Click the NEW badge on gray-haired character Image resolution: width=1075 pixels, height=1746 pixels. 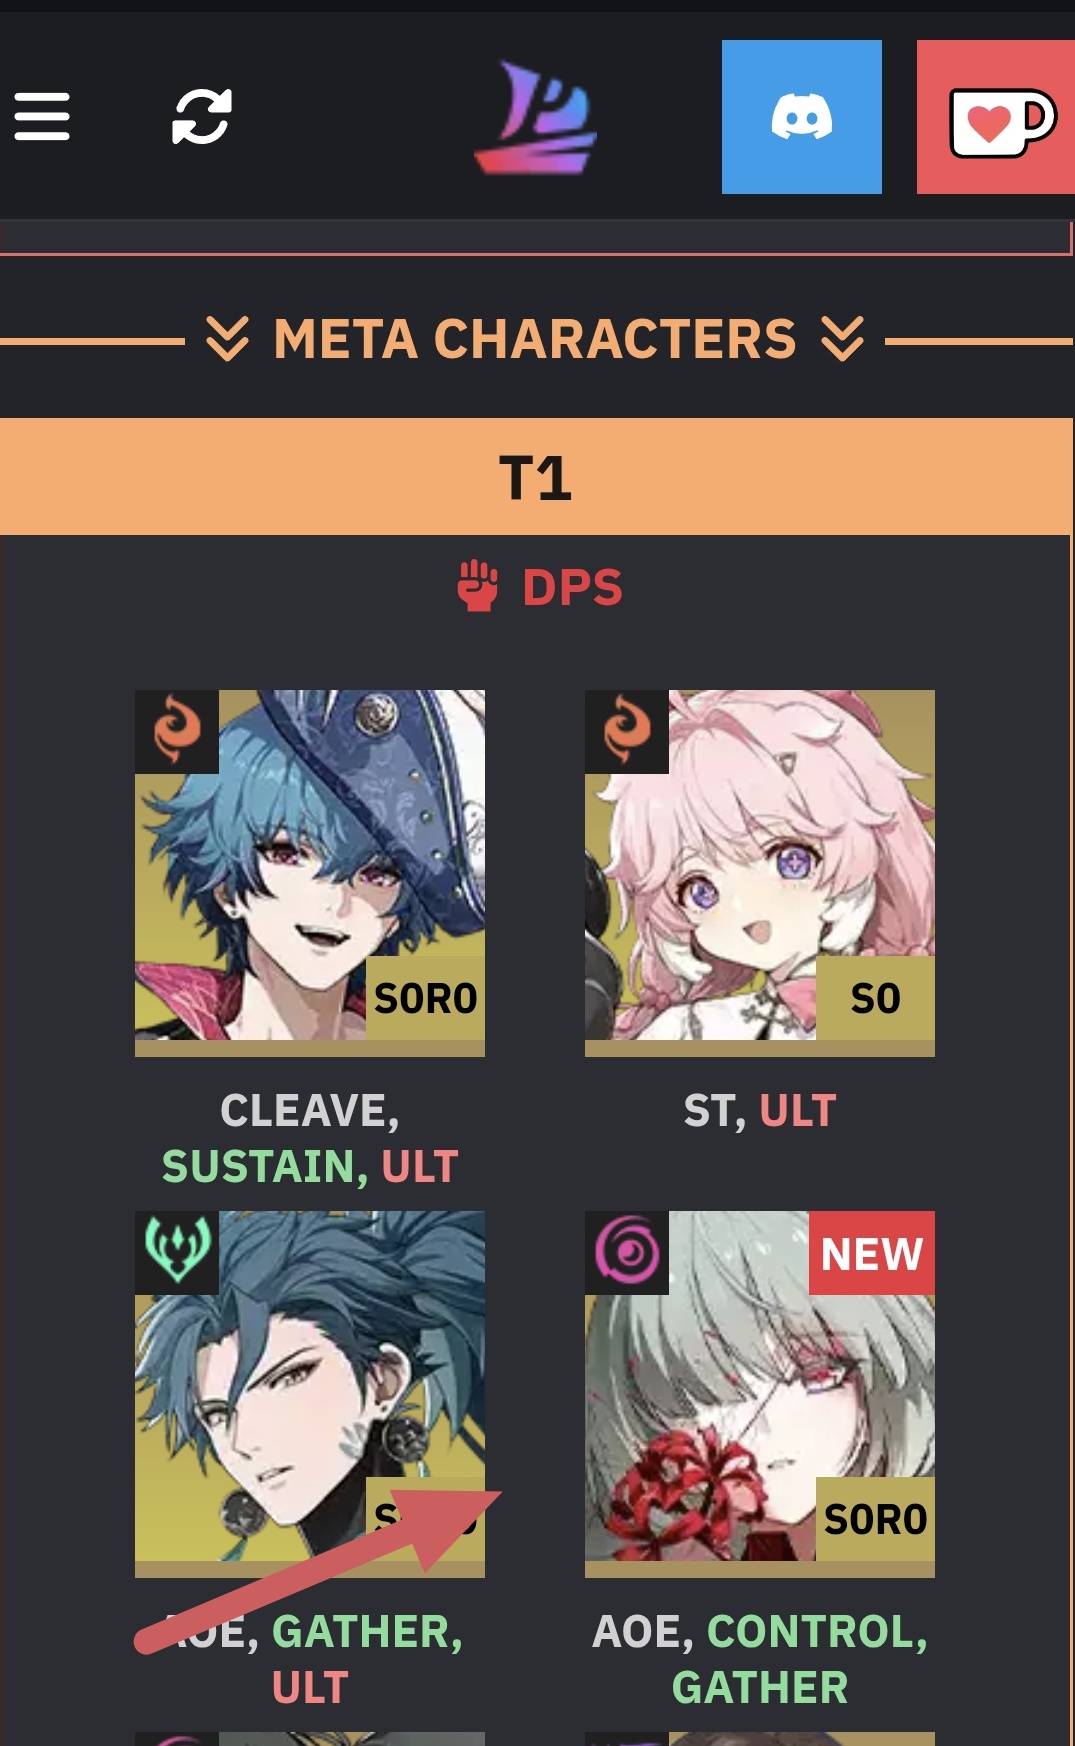[x=872, y=1253]
